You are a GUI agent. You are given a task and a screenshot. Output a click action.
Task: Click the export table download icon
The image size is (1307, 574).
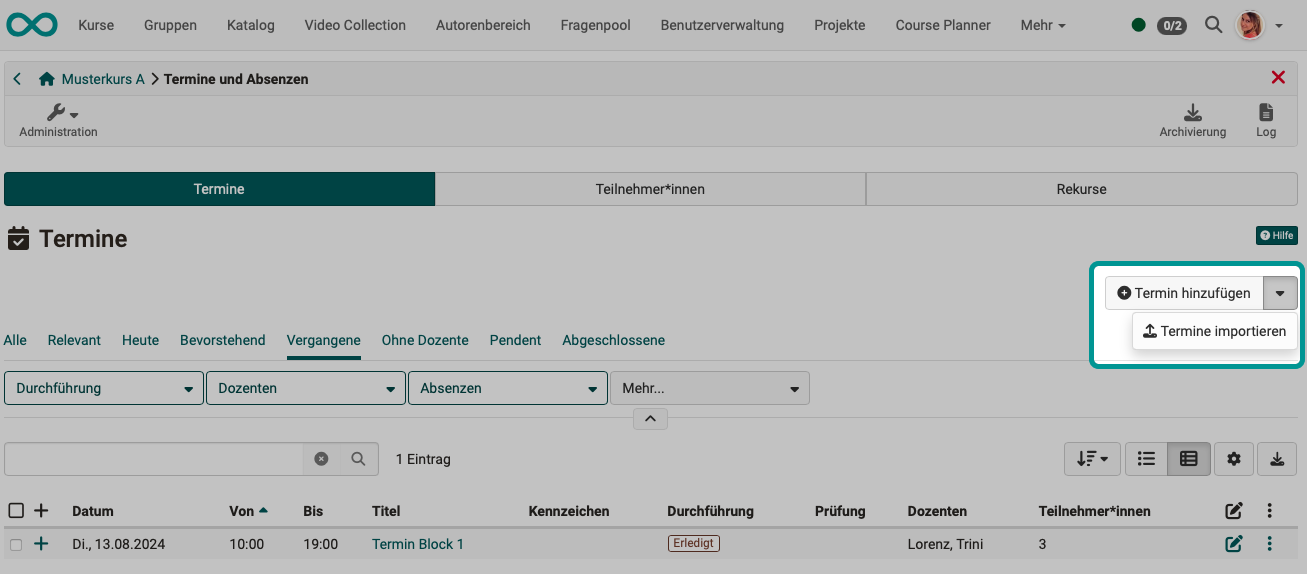[1276, 459]
